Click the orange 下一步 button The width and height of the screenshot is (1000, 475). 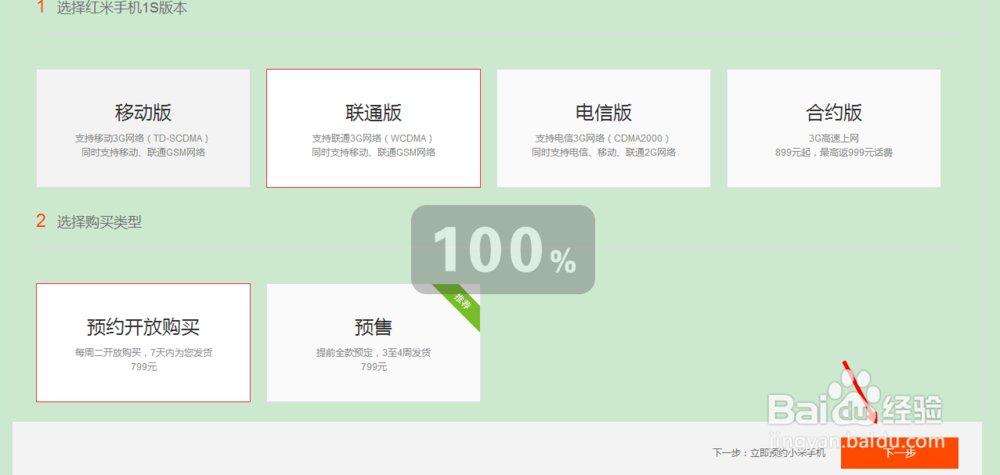pyautogui.click(x=899, y=453)
